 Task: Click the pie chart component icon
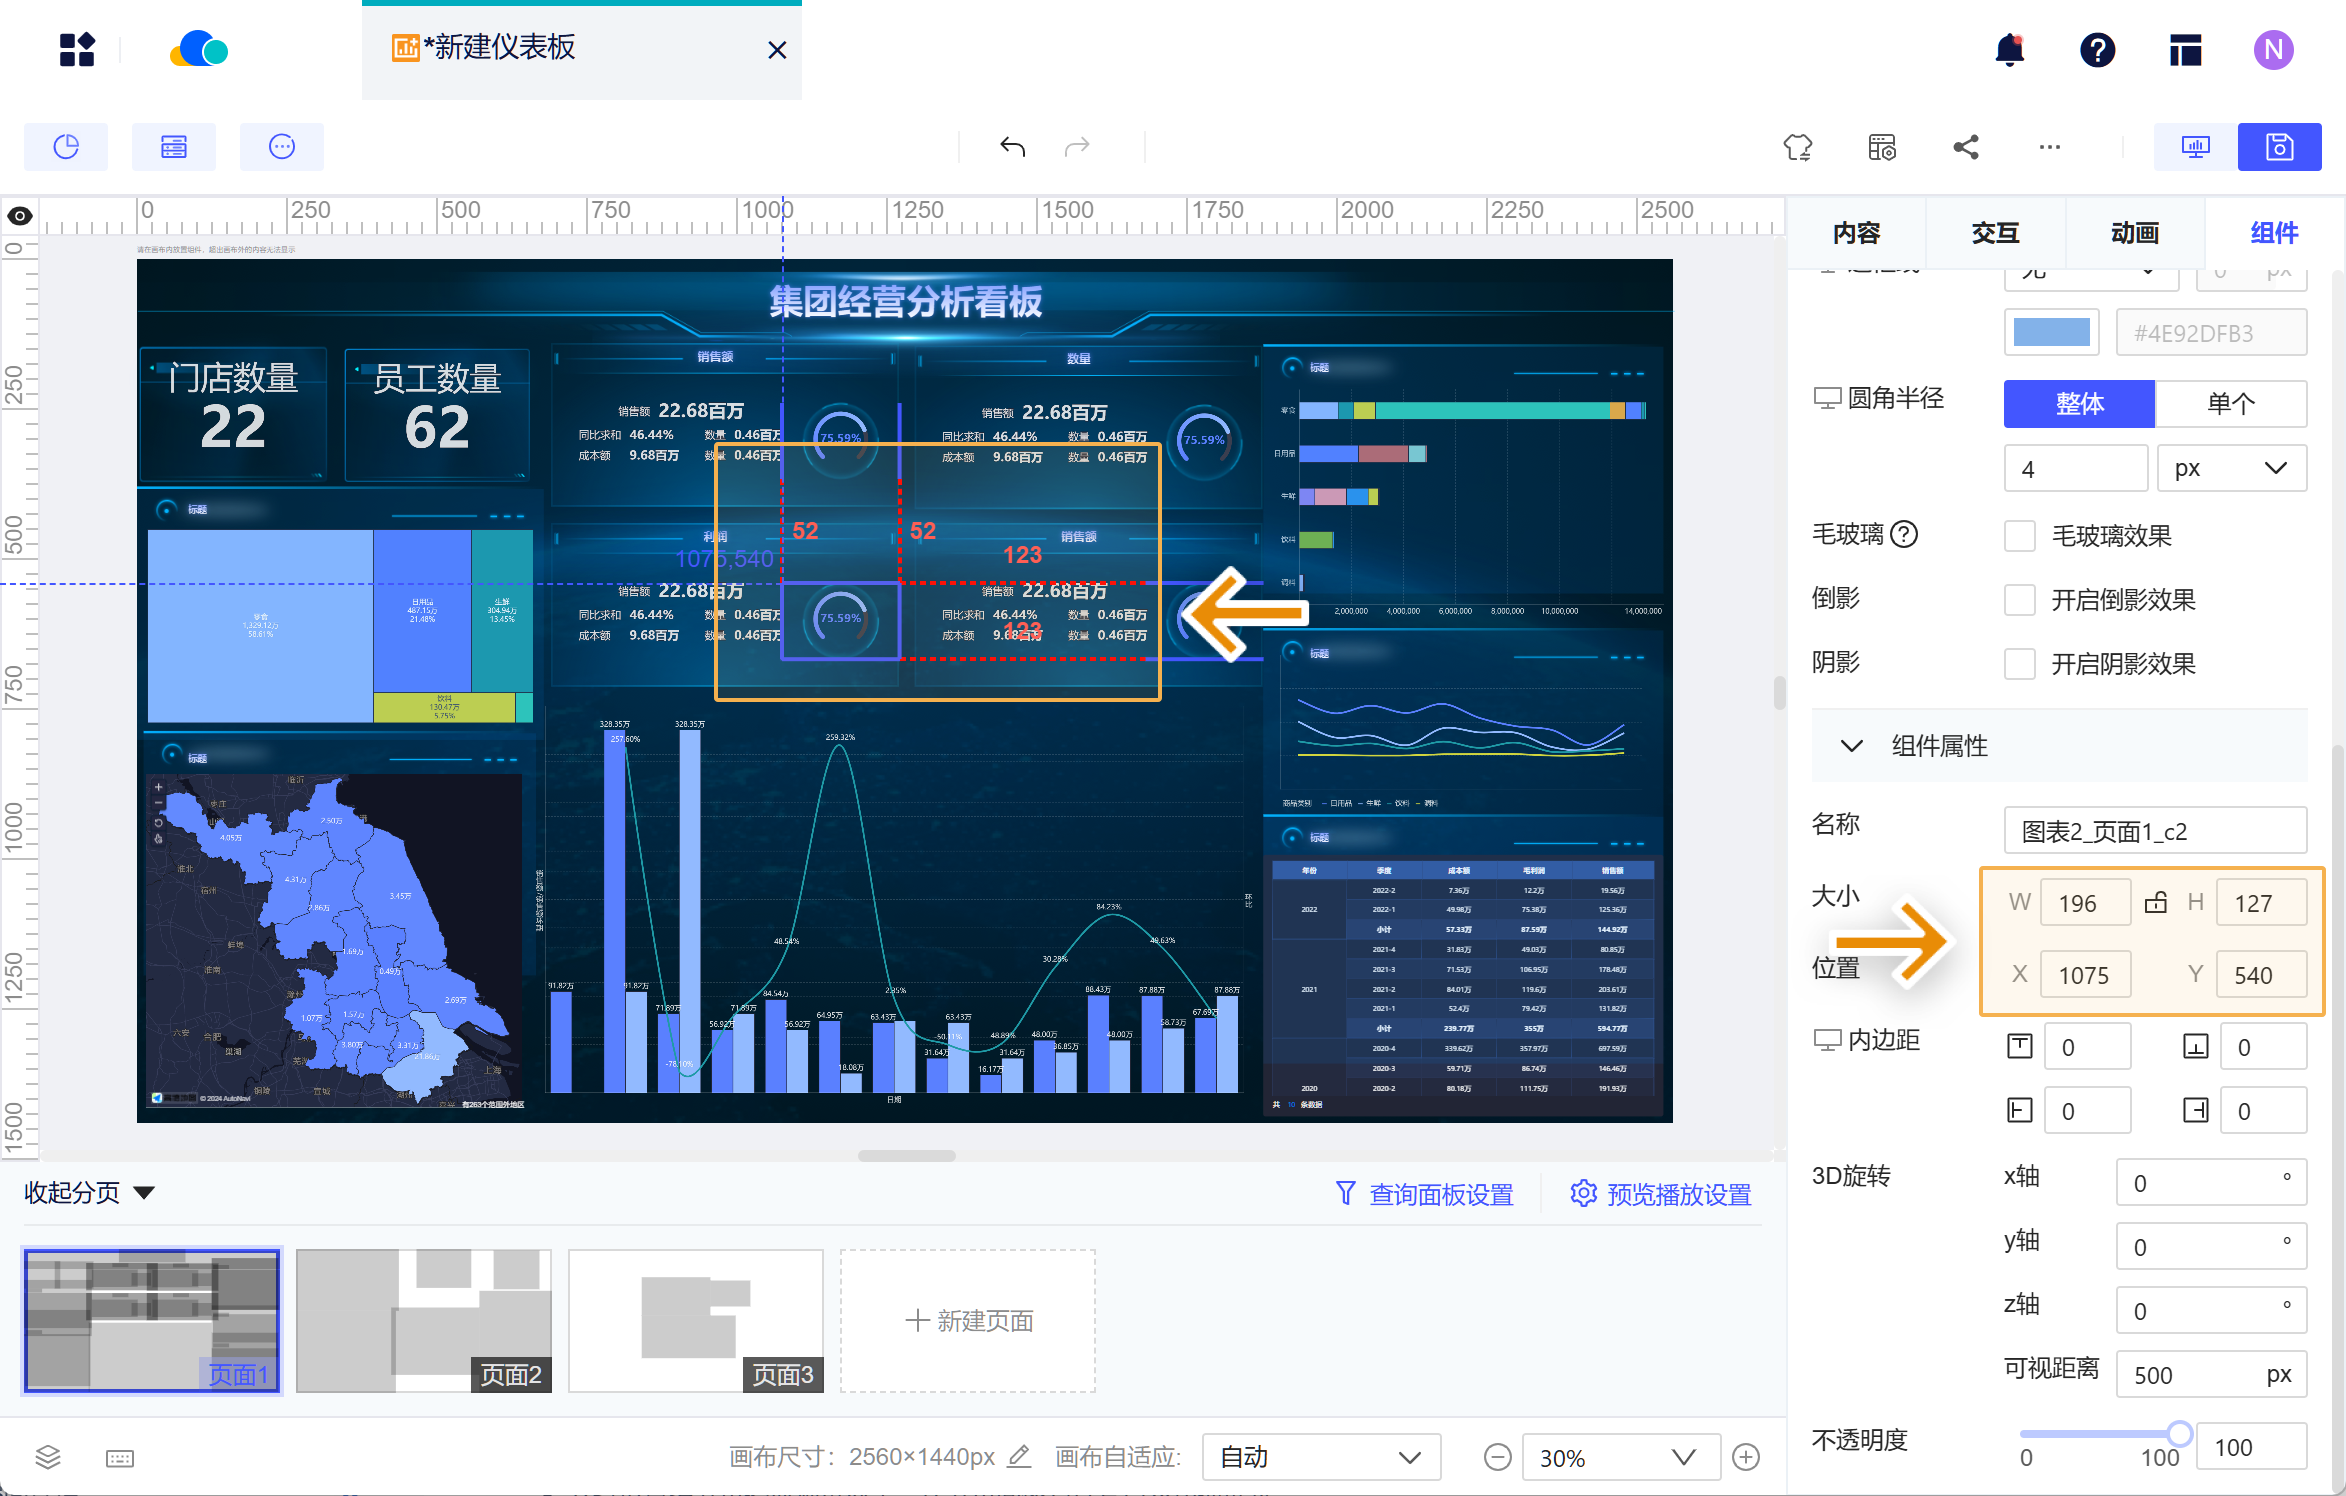pyautogui.click(x=66, y=147)
